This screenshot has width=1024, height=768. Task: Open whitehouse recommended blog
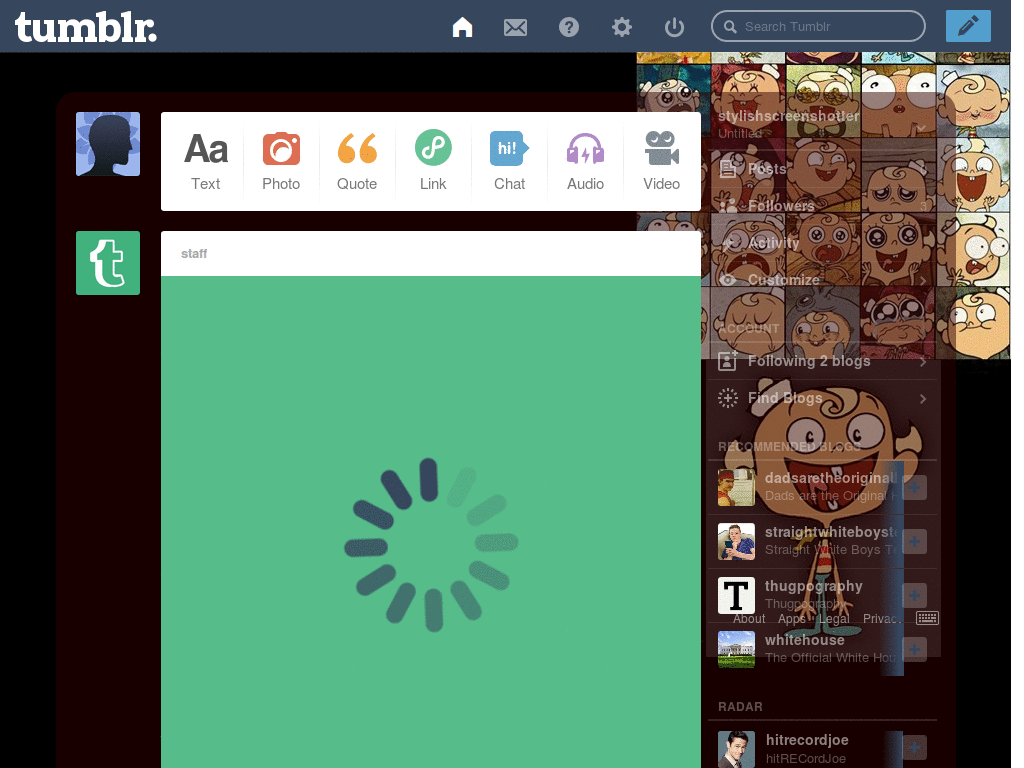[805, 641]
